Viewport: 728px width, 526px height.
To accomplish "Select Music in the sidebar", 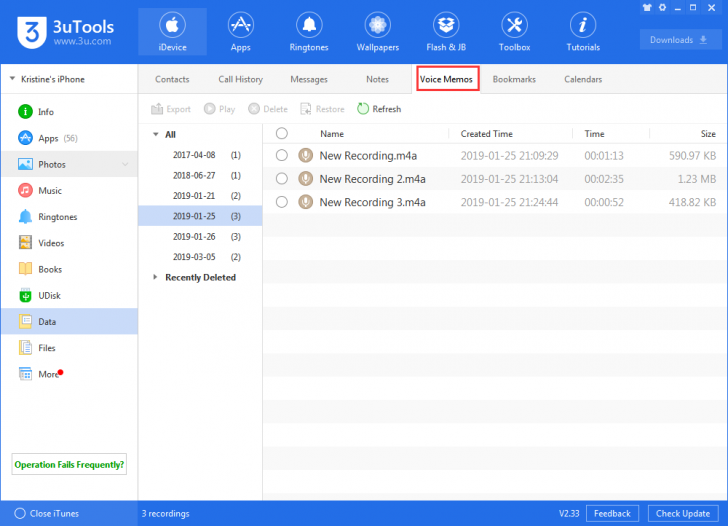I will [70, 191].
